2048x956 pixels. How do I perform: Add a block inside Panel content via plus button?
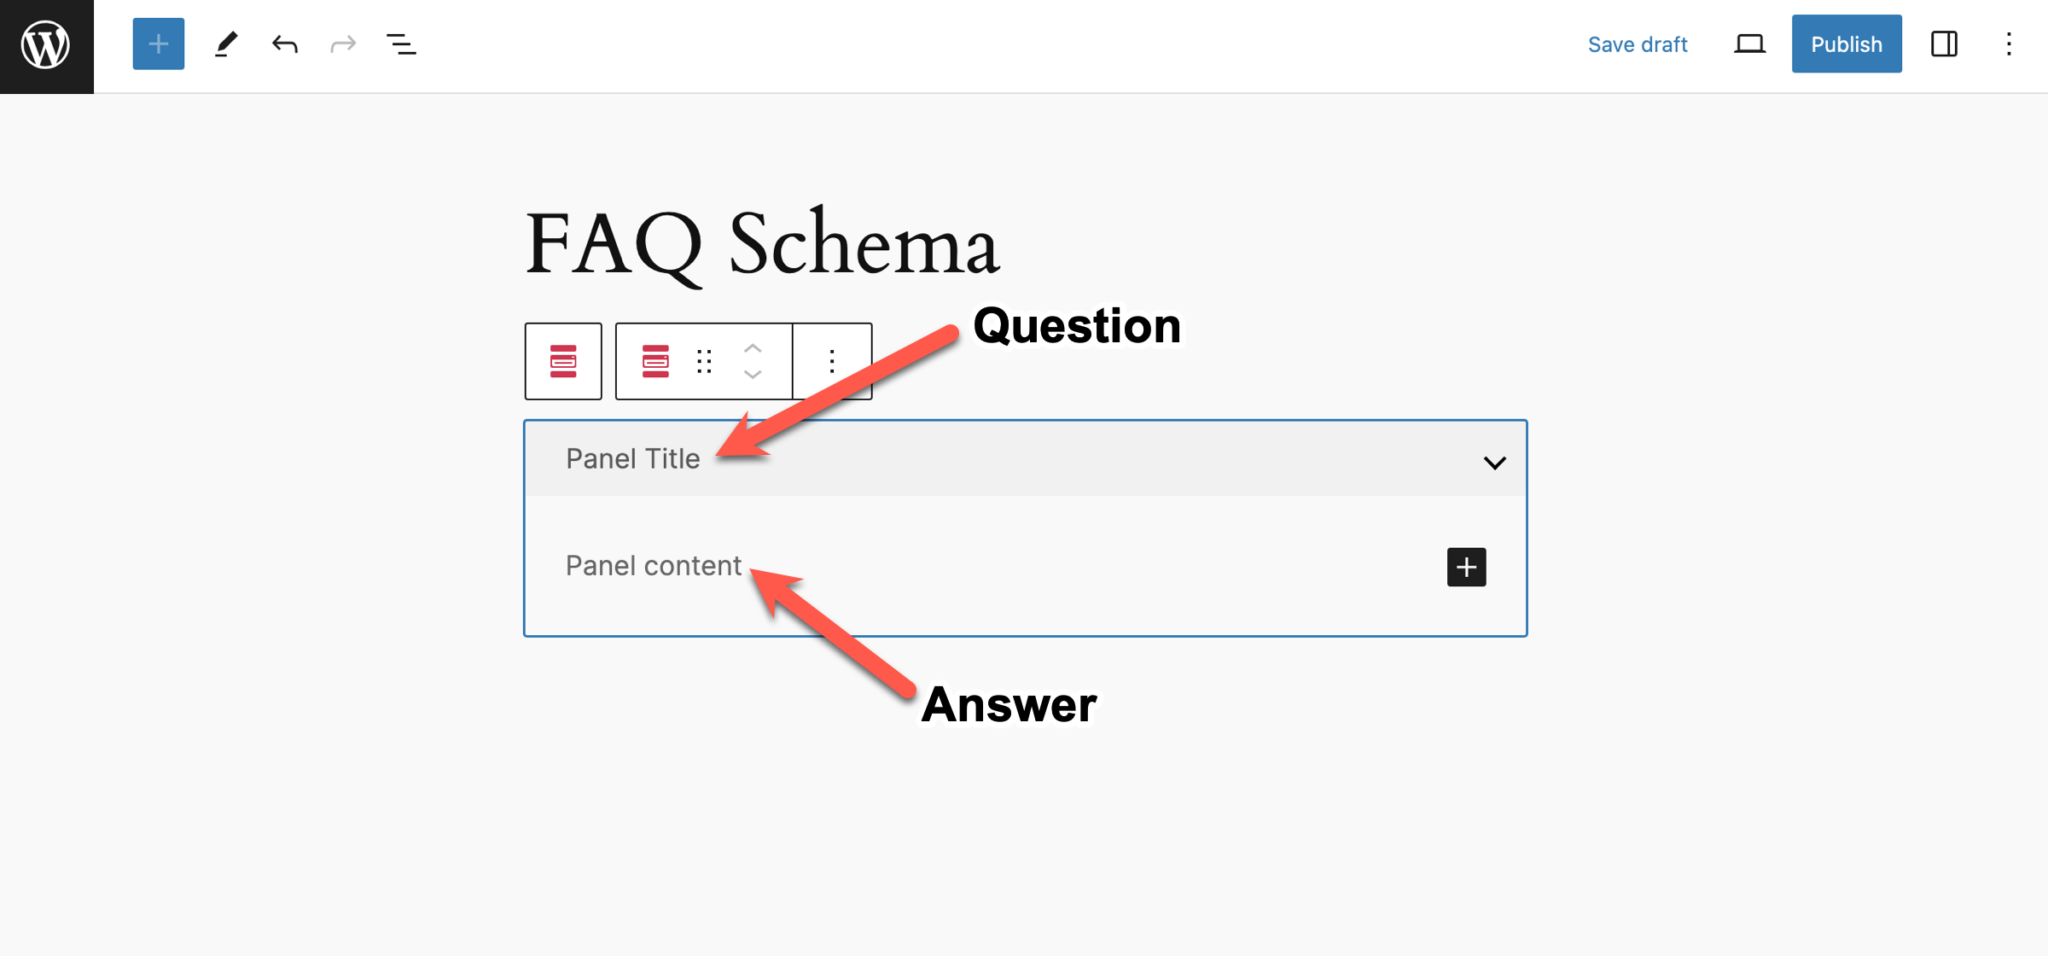[1466, 567]
